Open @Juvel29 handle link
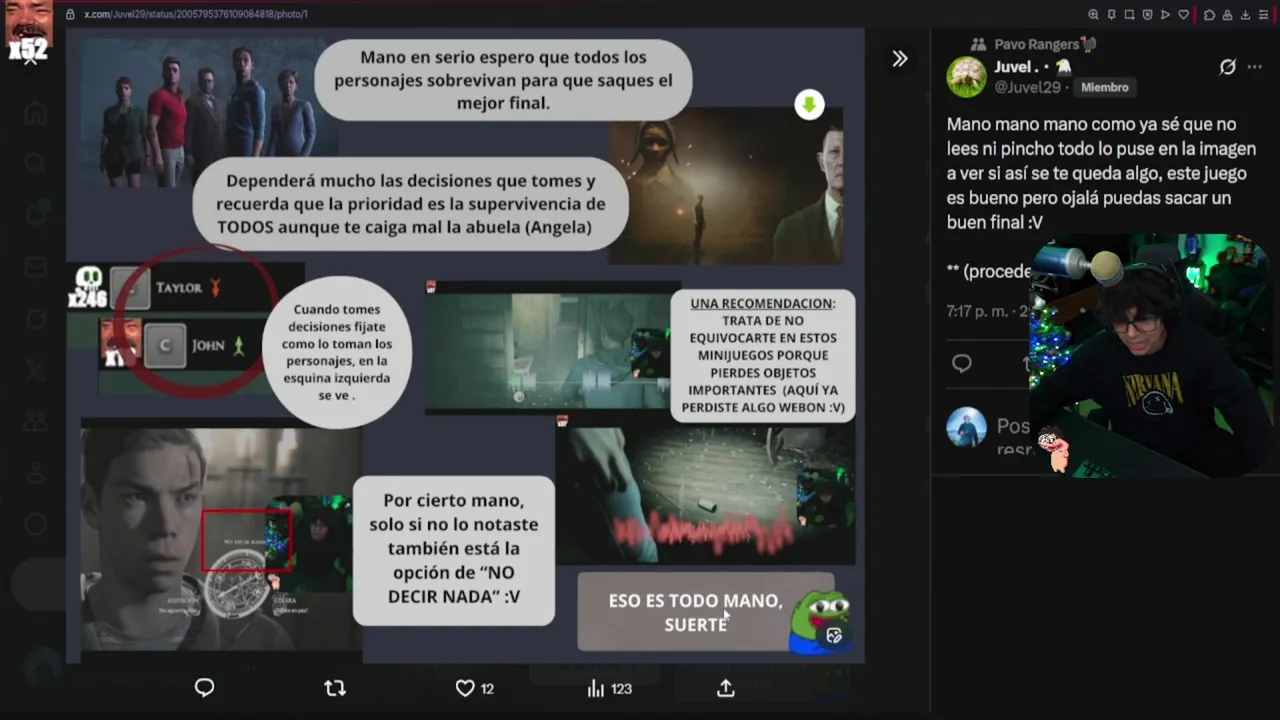 [1027, 87]
